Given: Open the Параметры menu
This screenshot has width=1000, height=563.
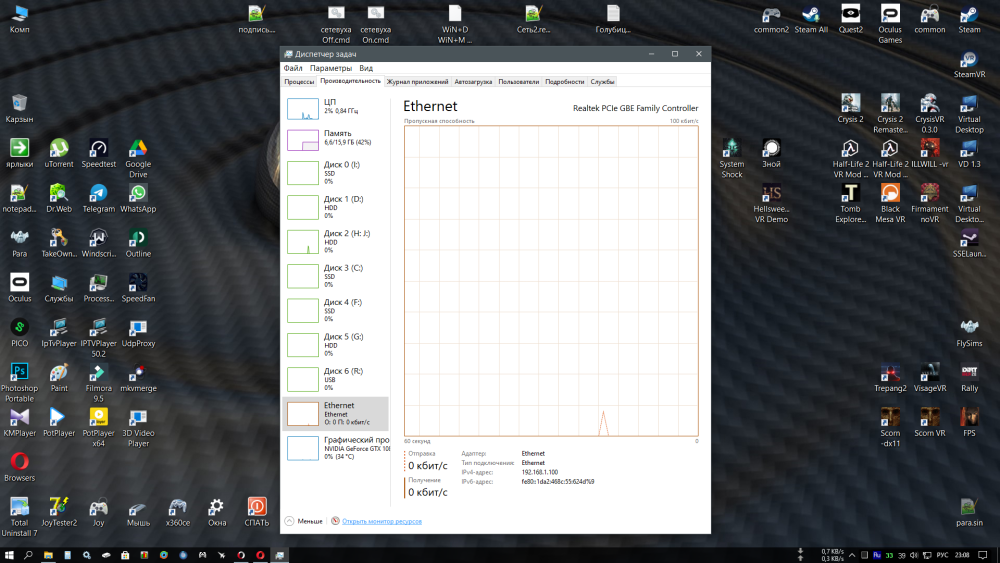Looking at the screenshot, I should (x=330, y=68).
